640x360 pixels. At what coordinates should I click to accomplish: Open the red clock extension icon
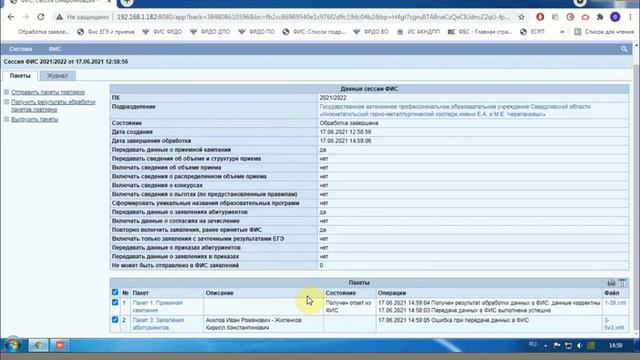click(x=570, y=17)
